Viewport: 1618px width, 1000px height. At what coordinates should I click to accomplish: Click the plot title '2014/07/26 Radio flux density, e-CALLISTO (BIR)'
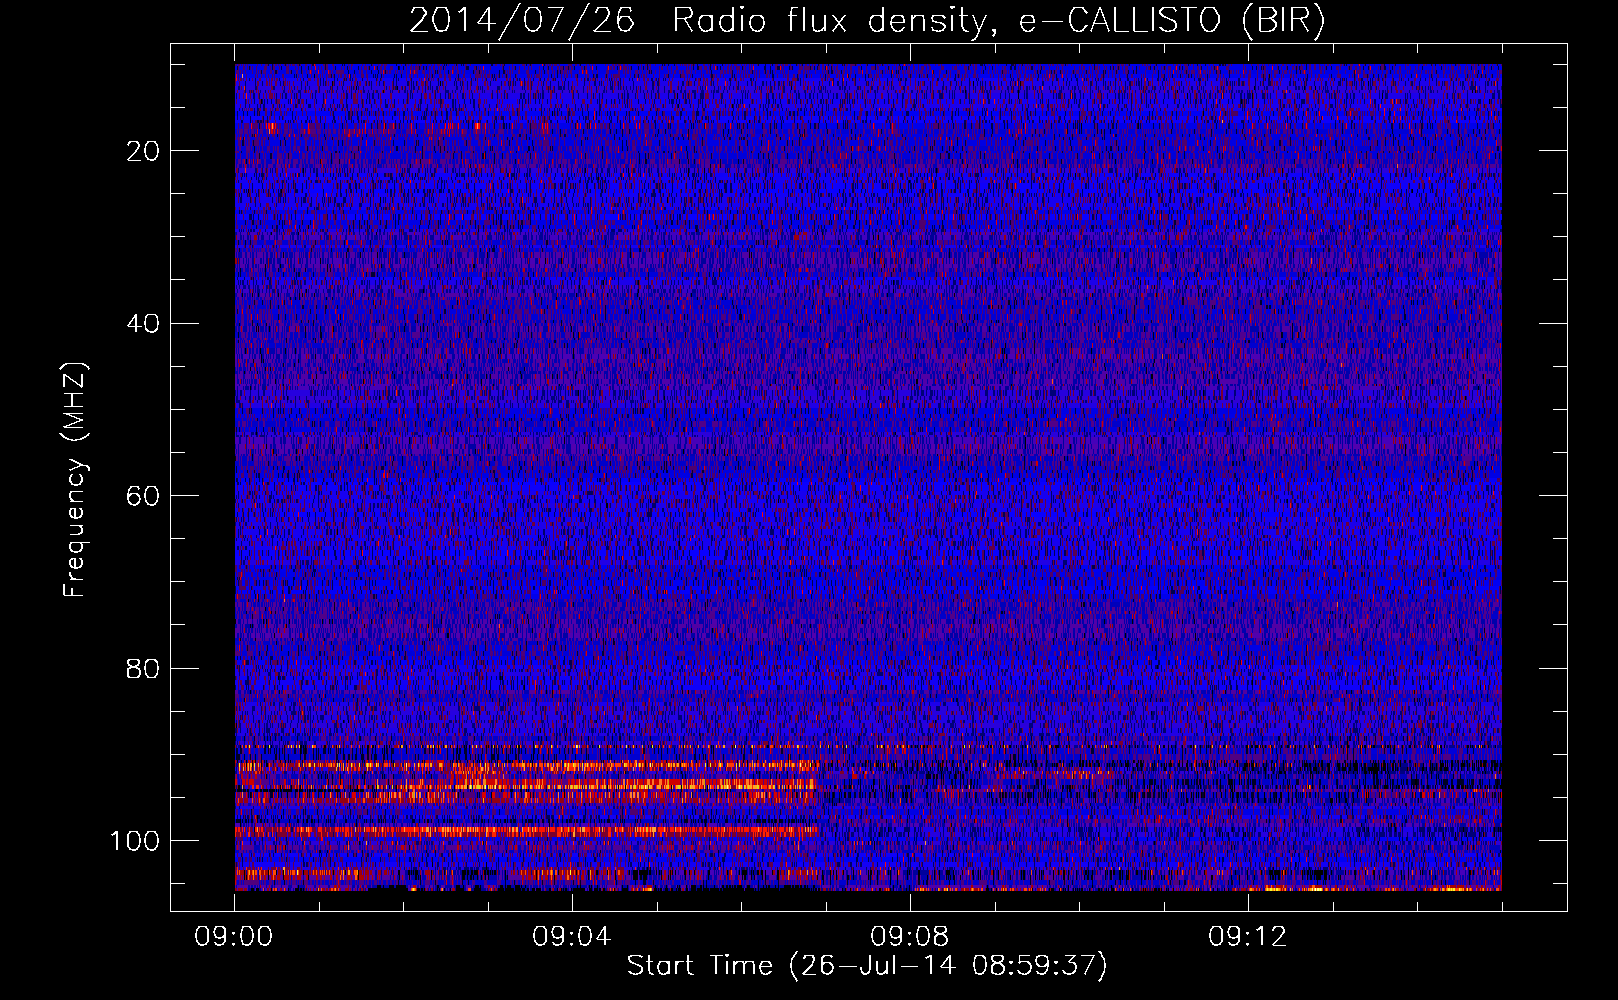click(867, 21)
